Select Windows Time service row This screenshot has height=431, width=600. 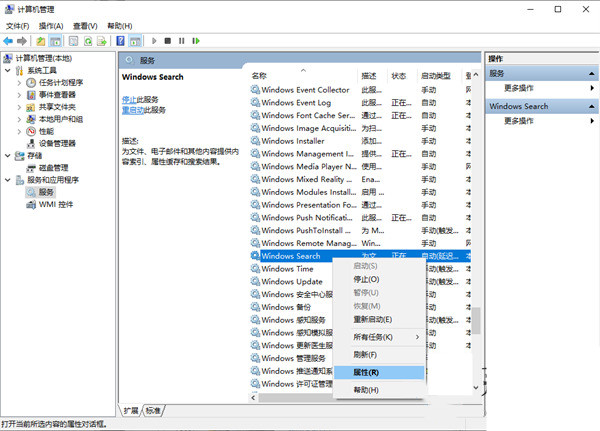(292, 269)
